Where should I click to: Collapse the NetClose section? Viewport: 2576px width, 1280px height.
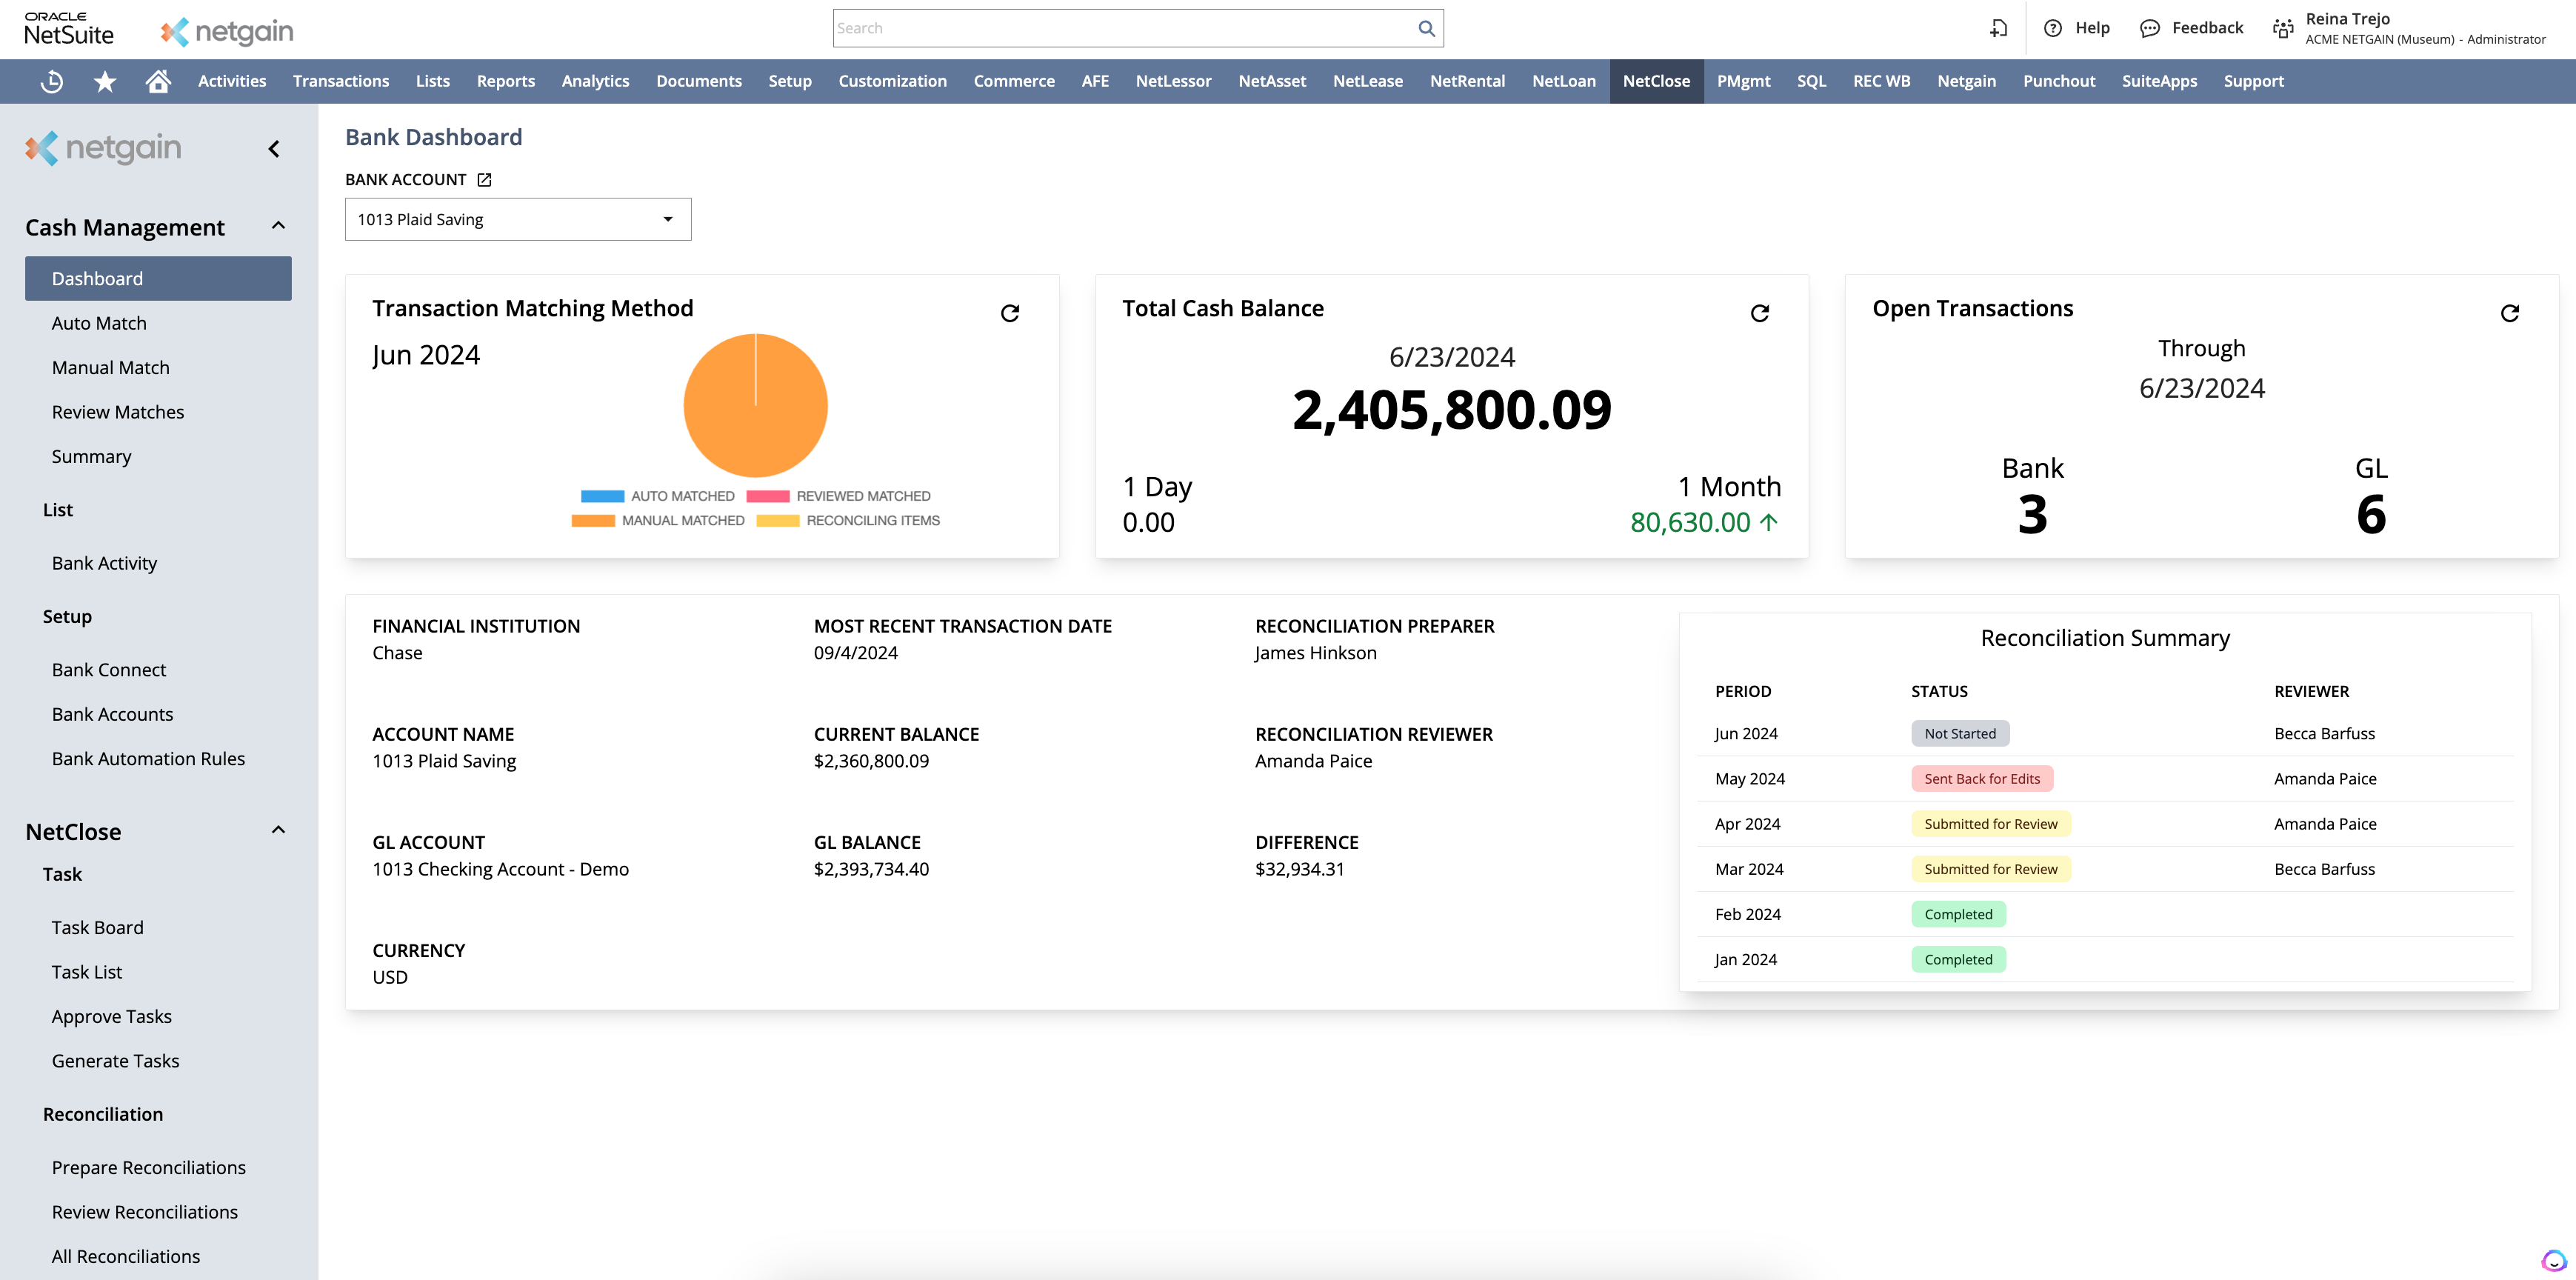278,829
